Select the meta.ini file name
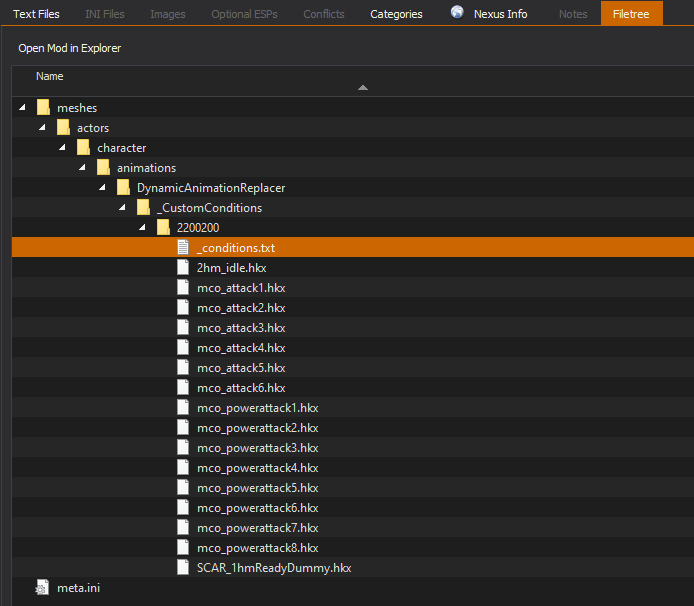Screen dimensions: 694x606 pyautogui.click(x=78, y=588)
